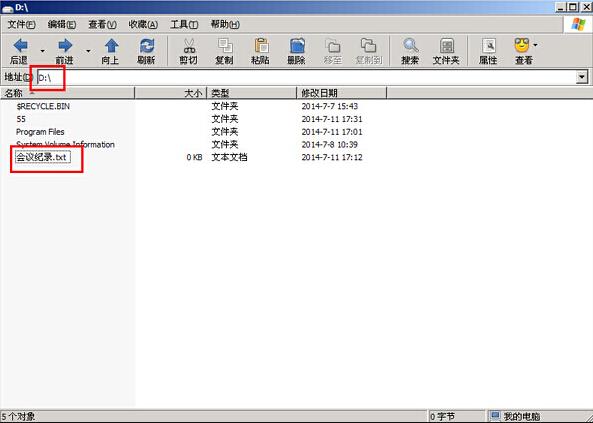593x423 pixels.
Task: Expand the Forward button history dropdown arrow
Action: click(88, 51)
